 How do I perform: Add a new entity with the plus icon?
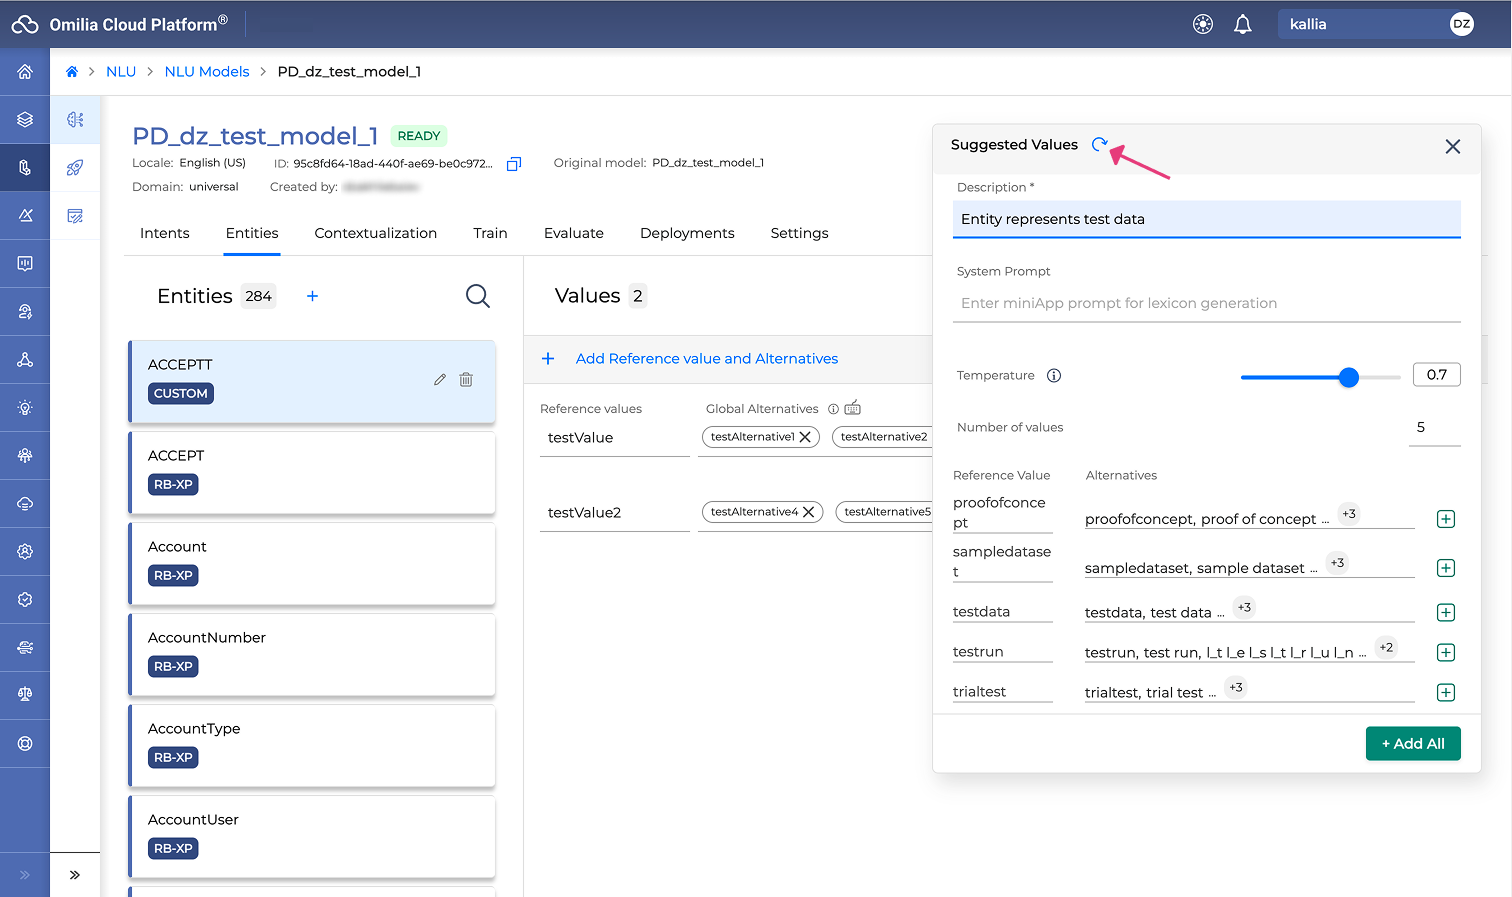312,296
